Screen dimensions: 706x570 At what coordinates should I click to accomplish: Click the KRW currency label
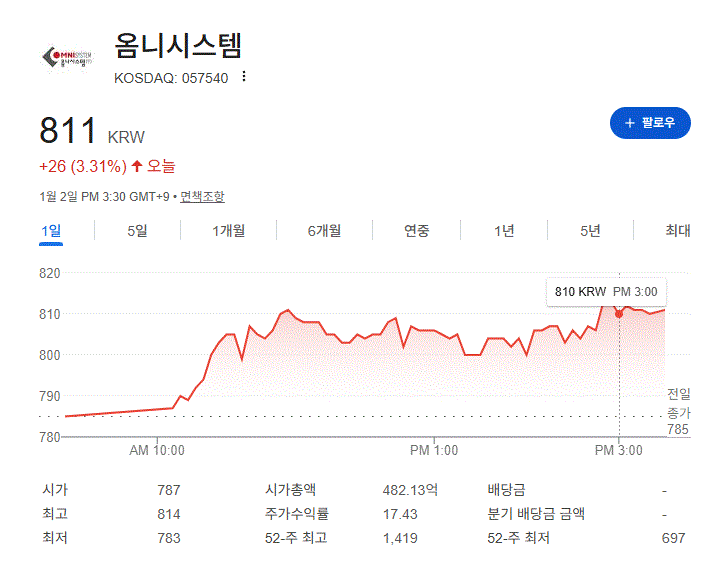[x=126, y=137]
